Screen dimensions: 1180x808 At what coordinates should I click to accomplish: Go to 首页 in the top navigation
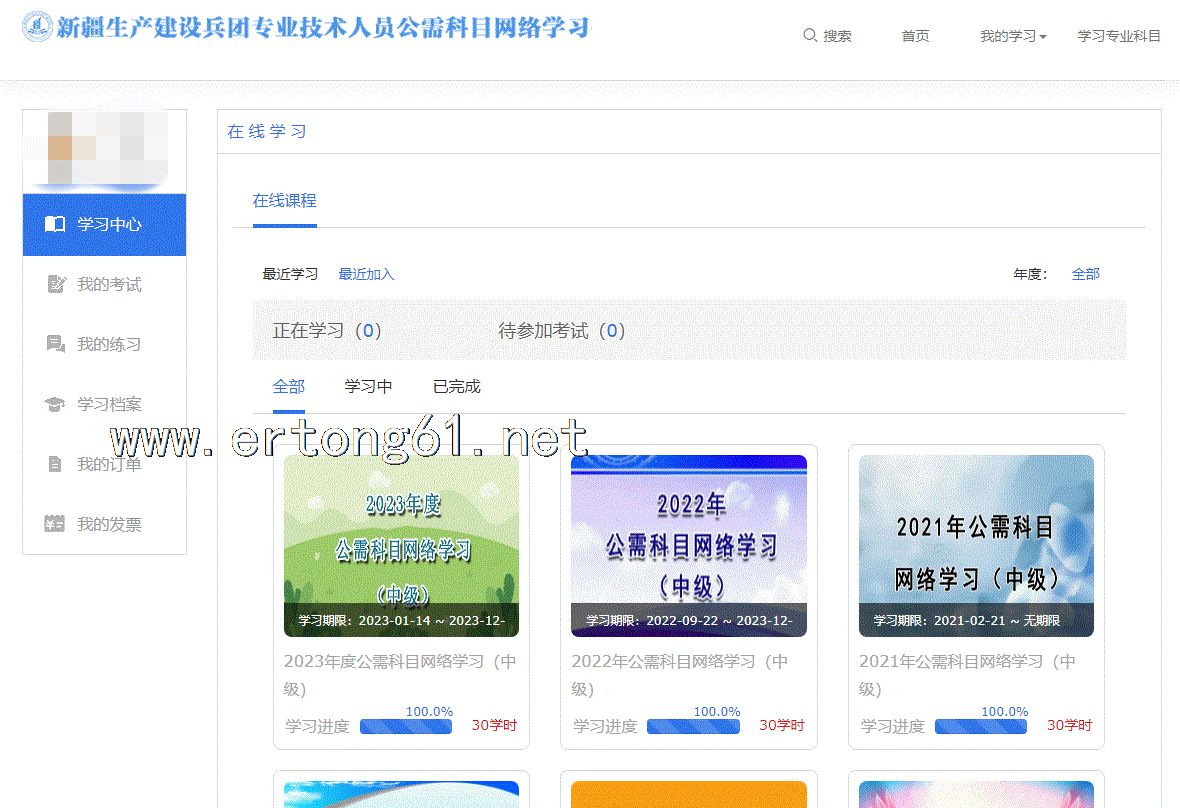[x=915, y=36]
